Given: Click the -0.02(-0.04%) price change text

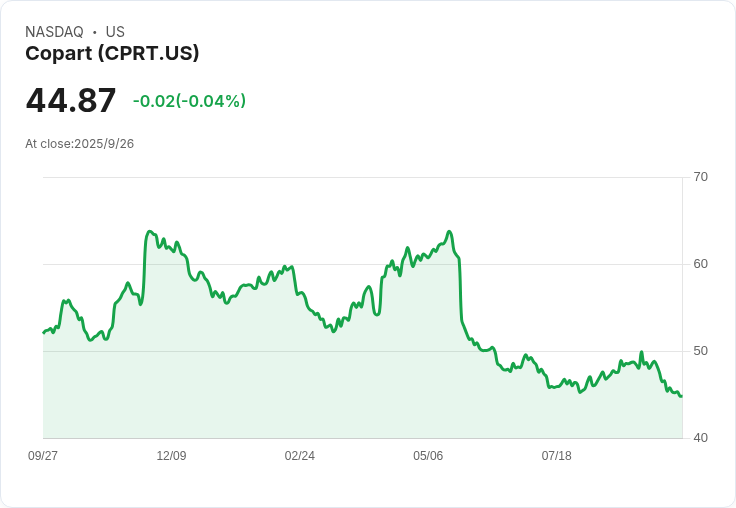Looking at the screenshot, I should [189, 101].
